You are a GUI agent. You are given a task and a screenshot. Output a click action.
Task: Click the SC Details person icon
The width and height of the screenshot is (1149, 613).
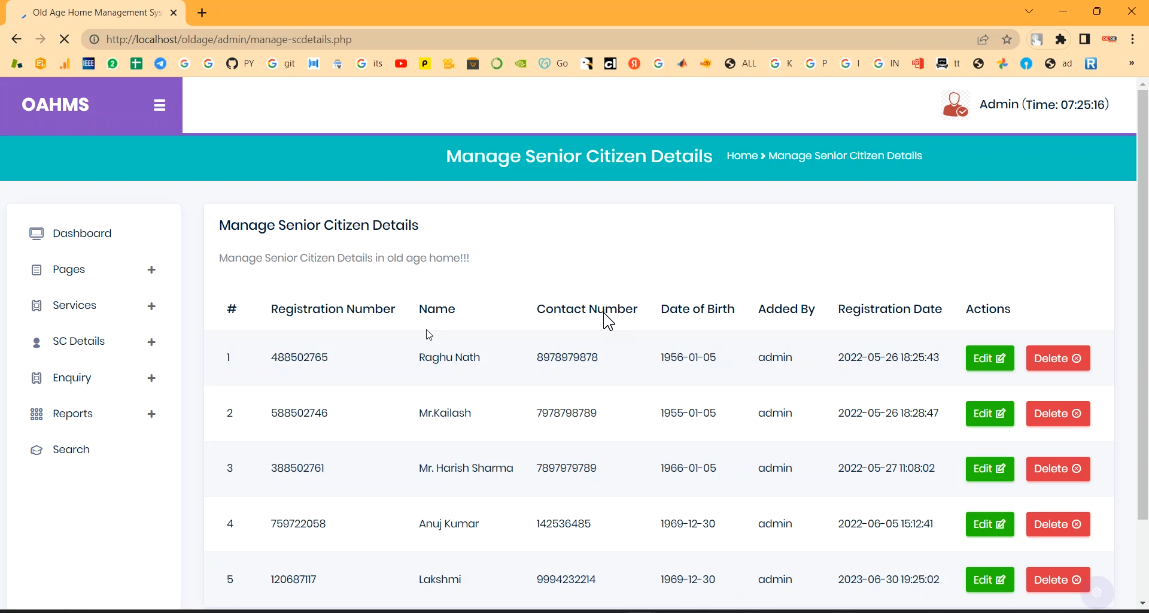[37, 342]
